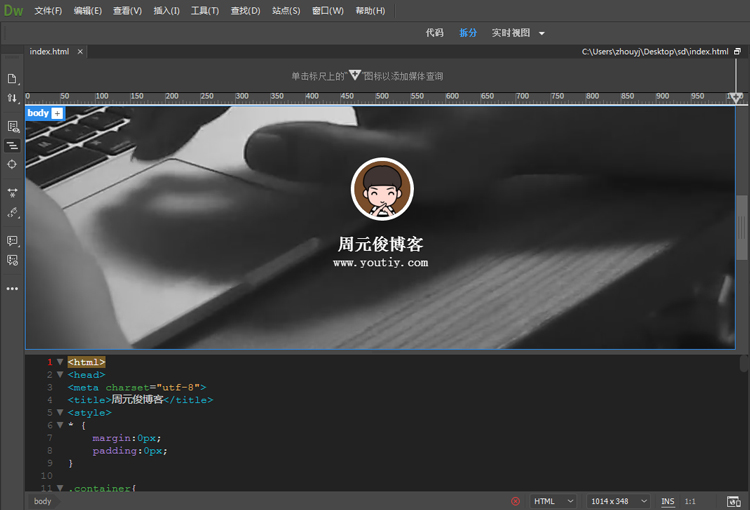This screenshot has width=750, height=510.
Task: Click the apply comment icon
Action: [x=12, y=241]
